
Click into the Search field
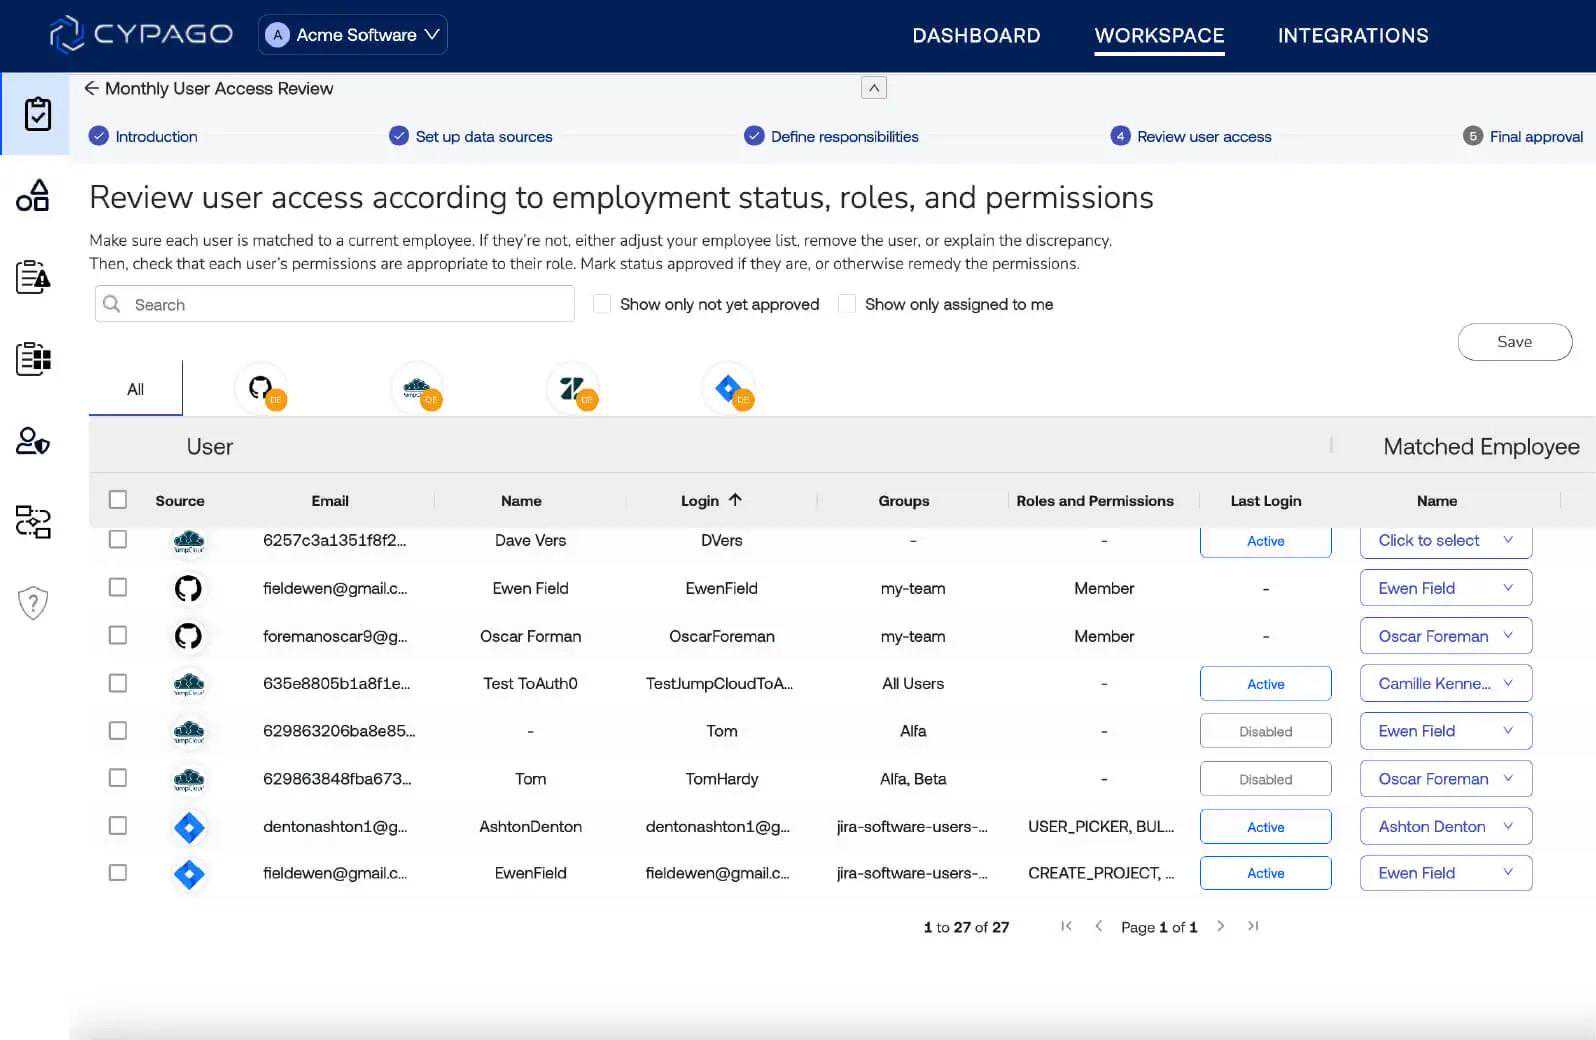[x=335, y=304]
